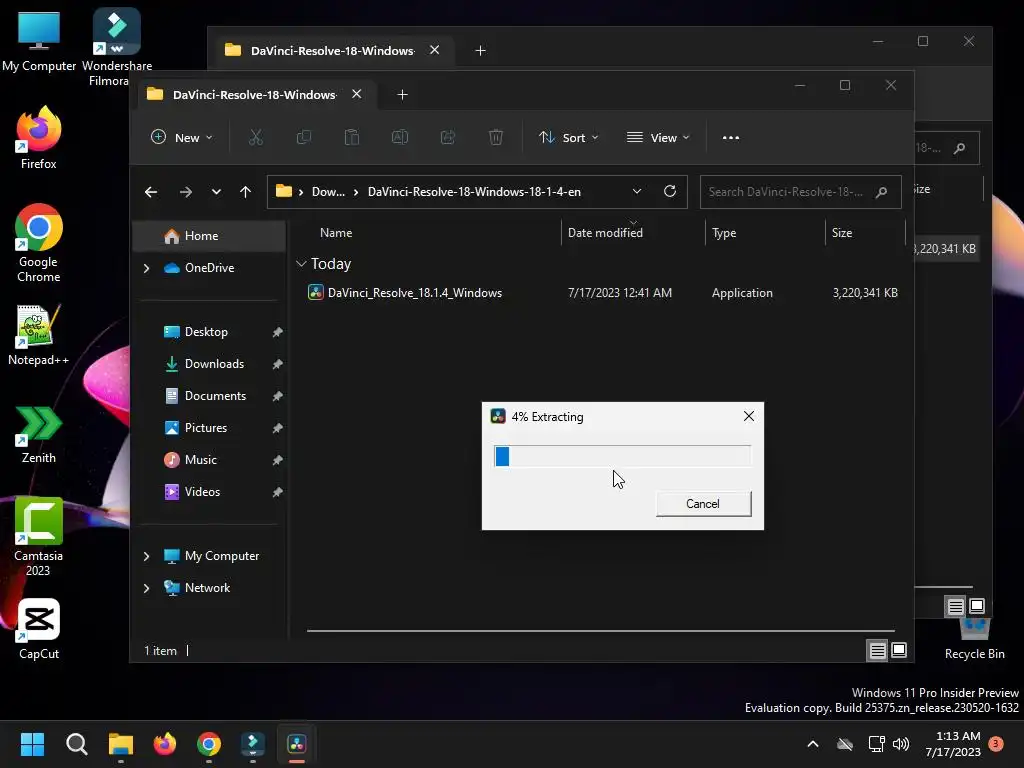
Task: Select OneDrive in navigation pane
Action: (209, 268)
